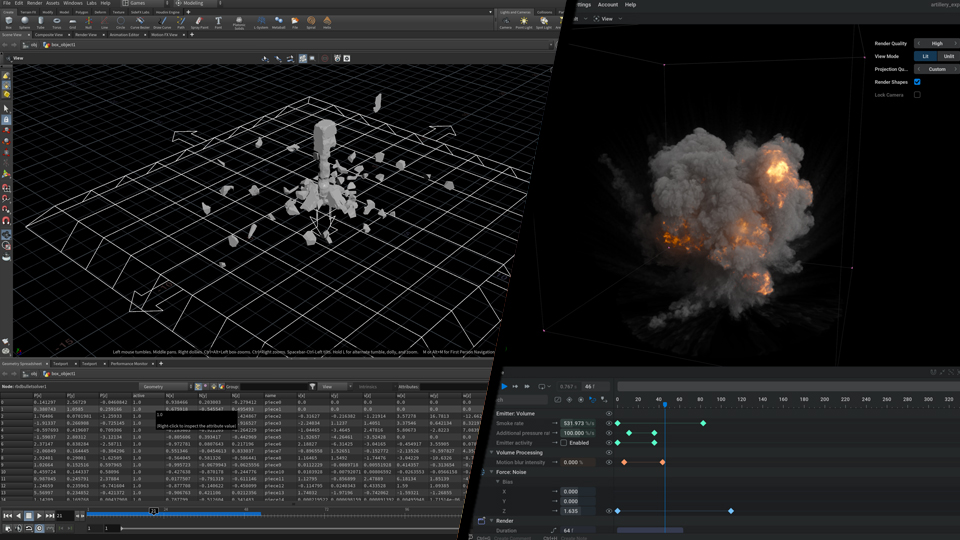Image resolution: width=960 pixels, height=540 pixels.
Task: Toggle the Lock Camera checkbox
Action: tap(917, 95)
